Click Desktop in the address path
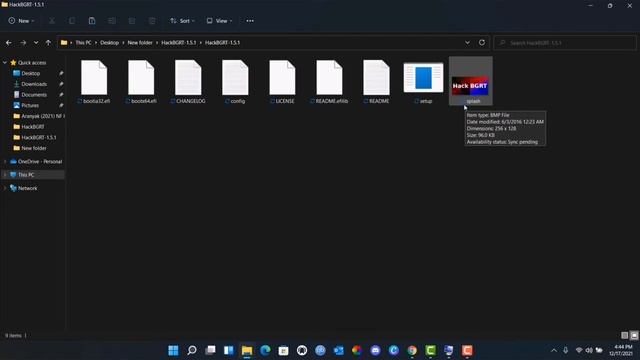 [109, 42]
